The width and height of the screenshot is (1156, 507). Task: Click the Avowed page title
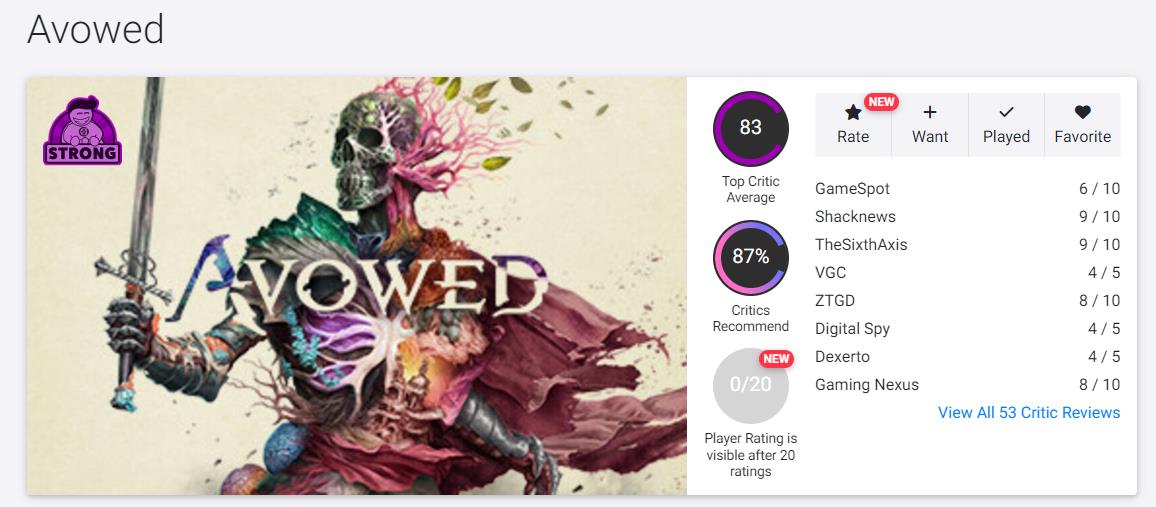point(95,30)
